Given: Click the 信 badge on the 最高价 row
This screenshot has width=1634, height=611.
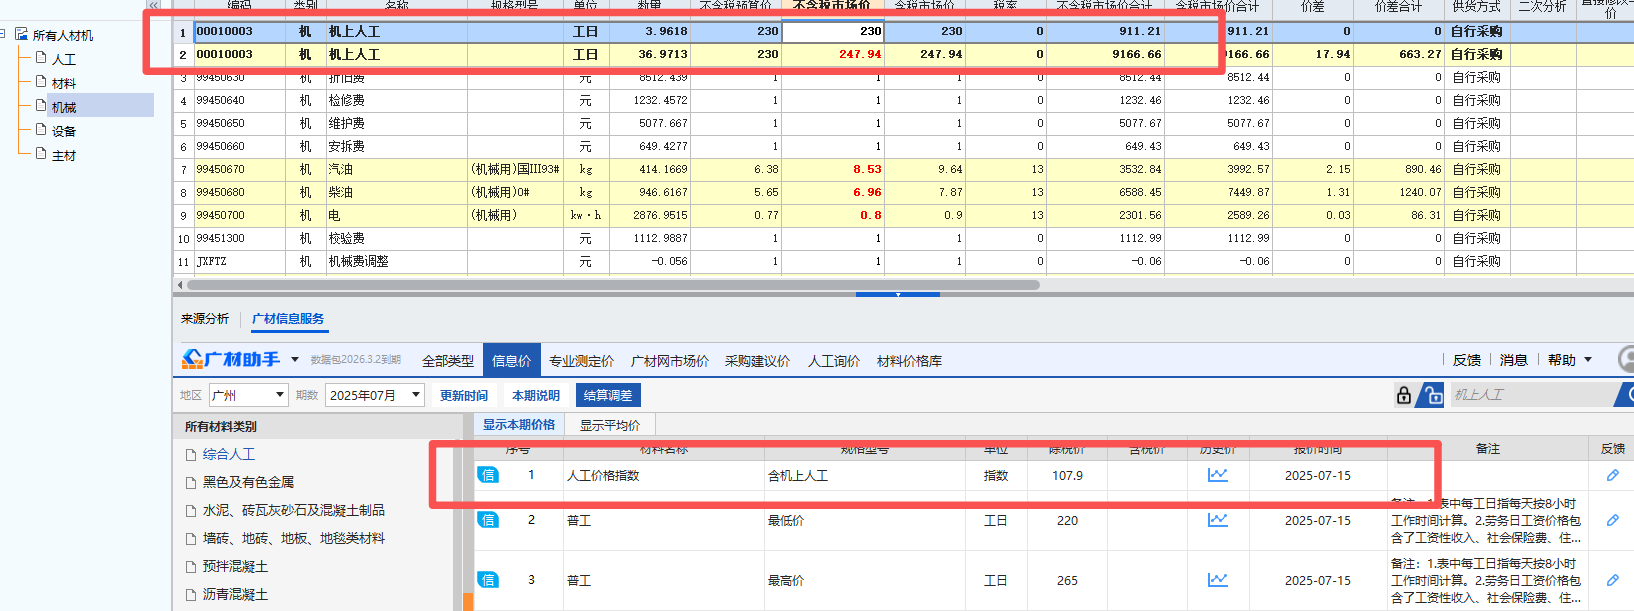Looking at the screenshot, I should coord(488,580).
